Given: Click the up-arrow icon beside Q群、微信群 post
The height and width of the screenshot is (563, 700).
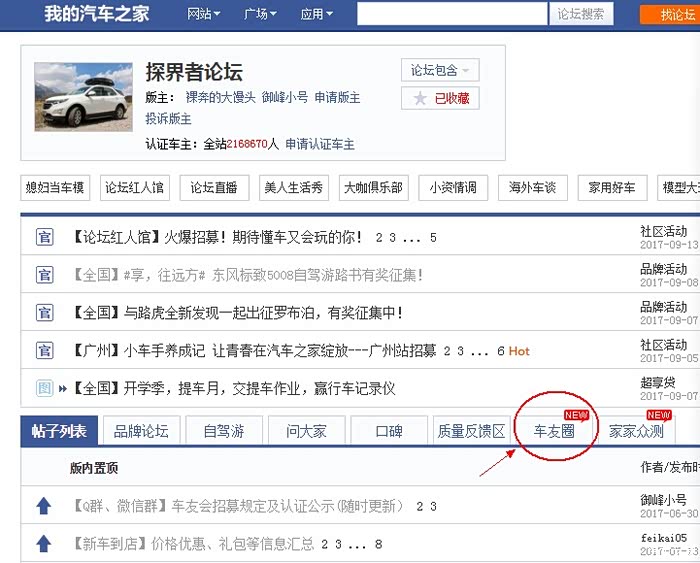Looking at the screenshot, I should (x=43, y=506).
